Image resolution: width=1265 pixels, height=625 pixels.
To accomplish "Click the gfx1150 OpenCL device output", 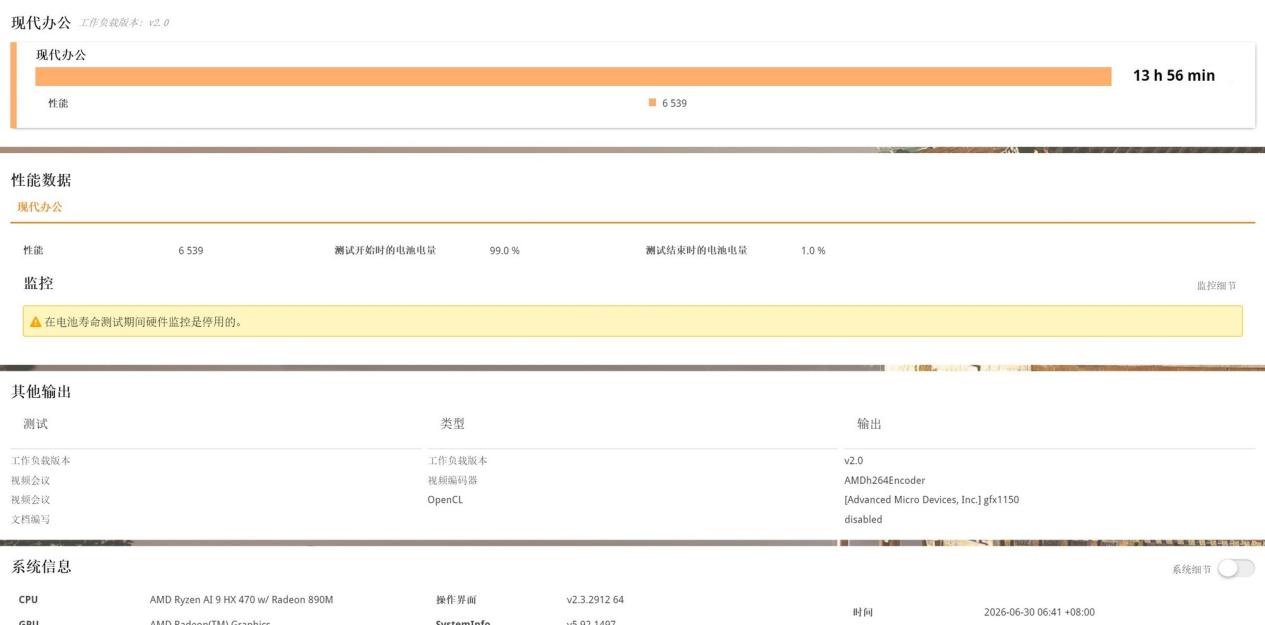I will (931, 499).
